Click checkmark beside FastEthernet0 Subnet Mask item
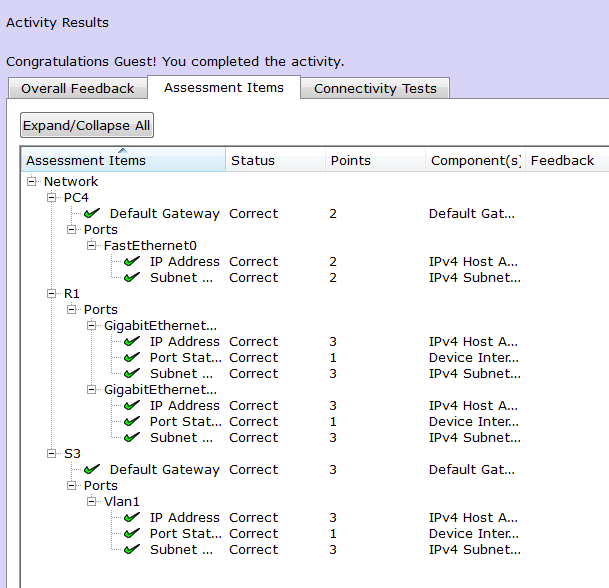 pos(132,277)
